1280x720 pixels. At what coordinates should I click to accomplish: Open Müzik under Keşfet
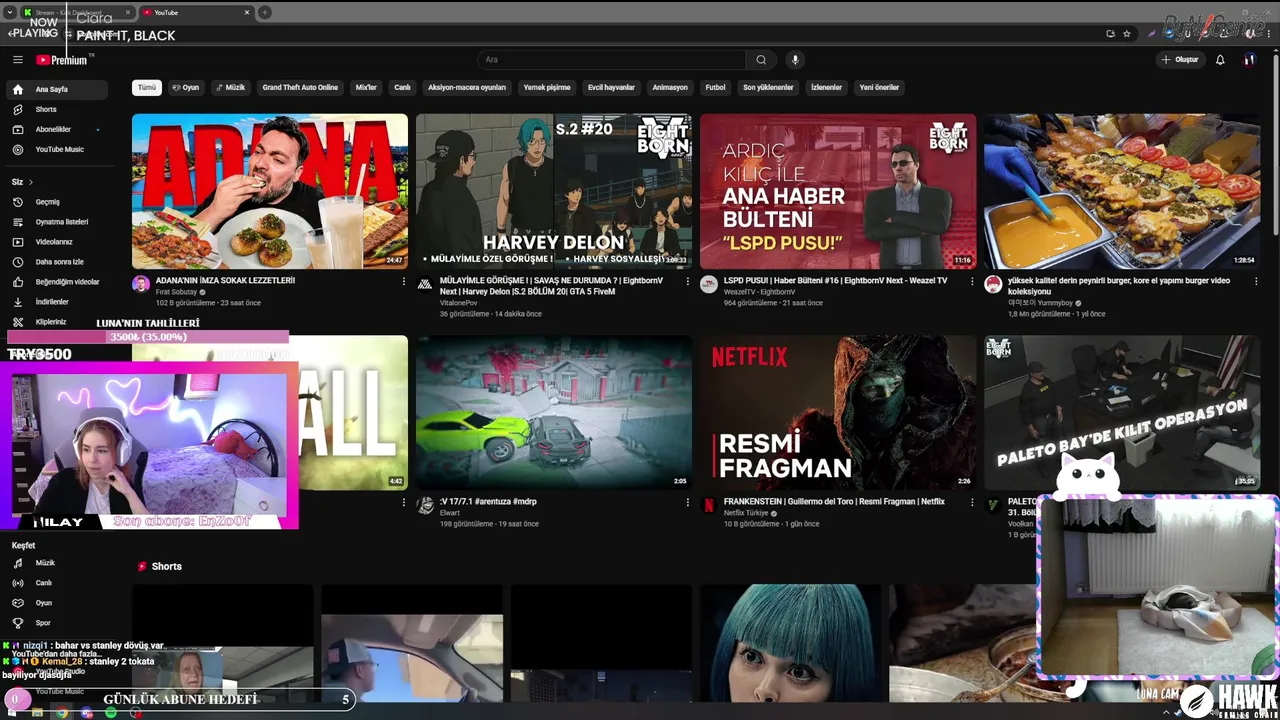tap(57, 563)
